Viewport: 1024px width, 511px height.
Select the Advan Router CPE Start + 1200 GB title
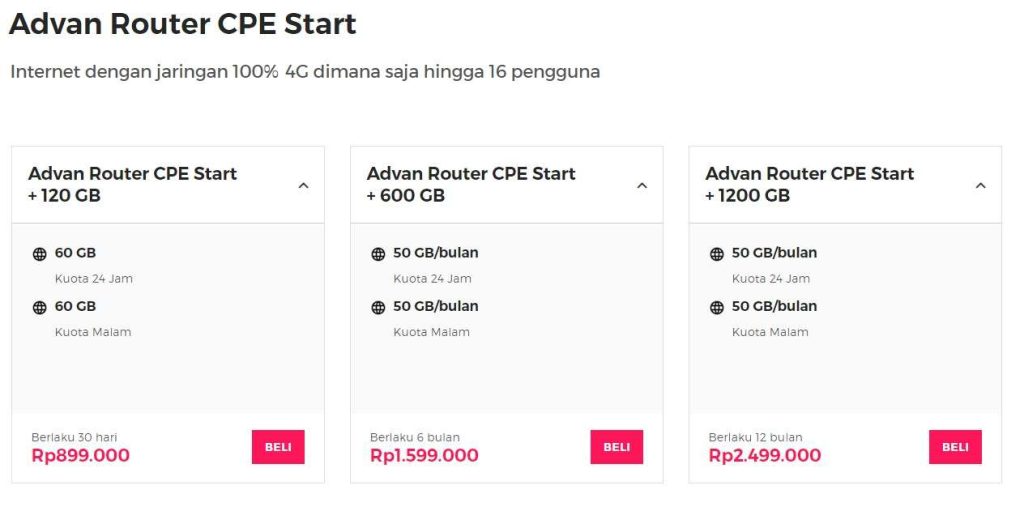809,184
